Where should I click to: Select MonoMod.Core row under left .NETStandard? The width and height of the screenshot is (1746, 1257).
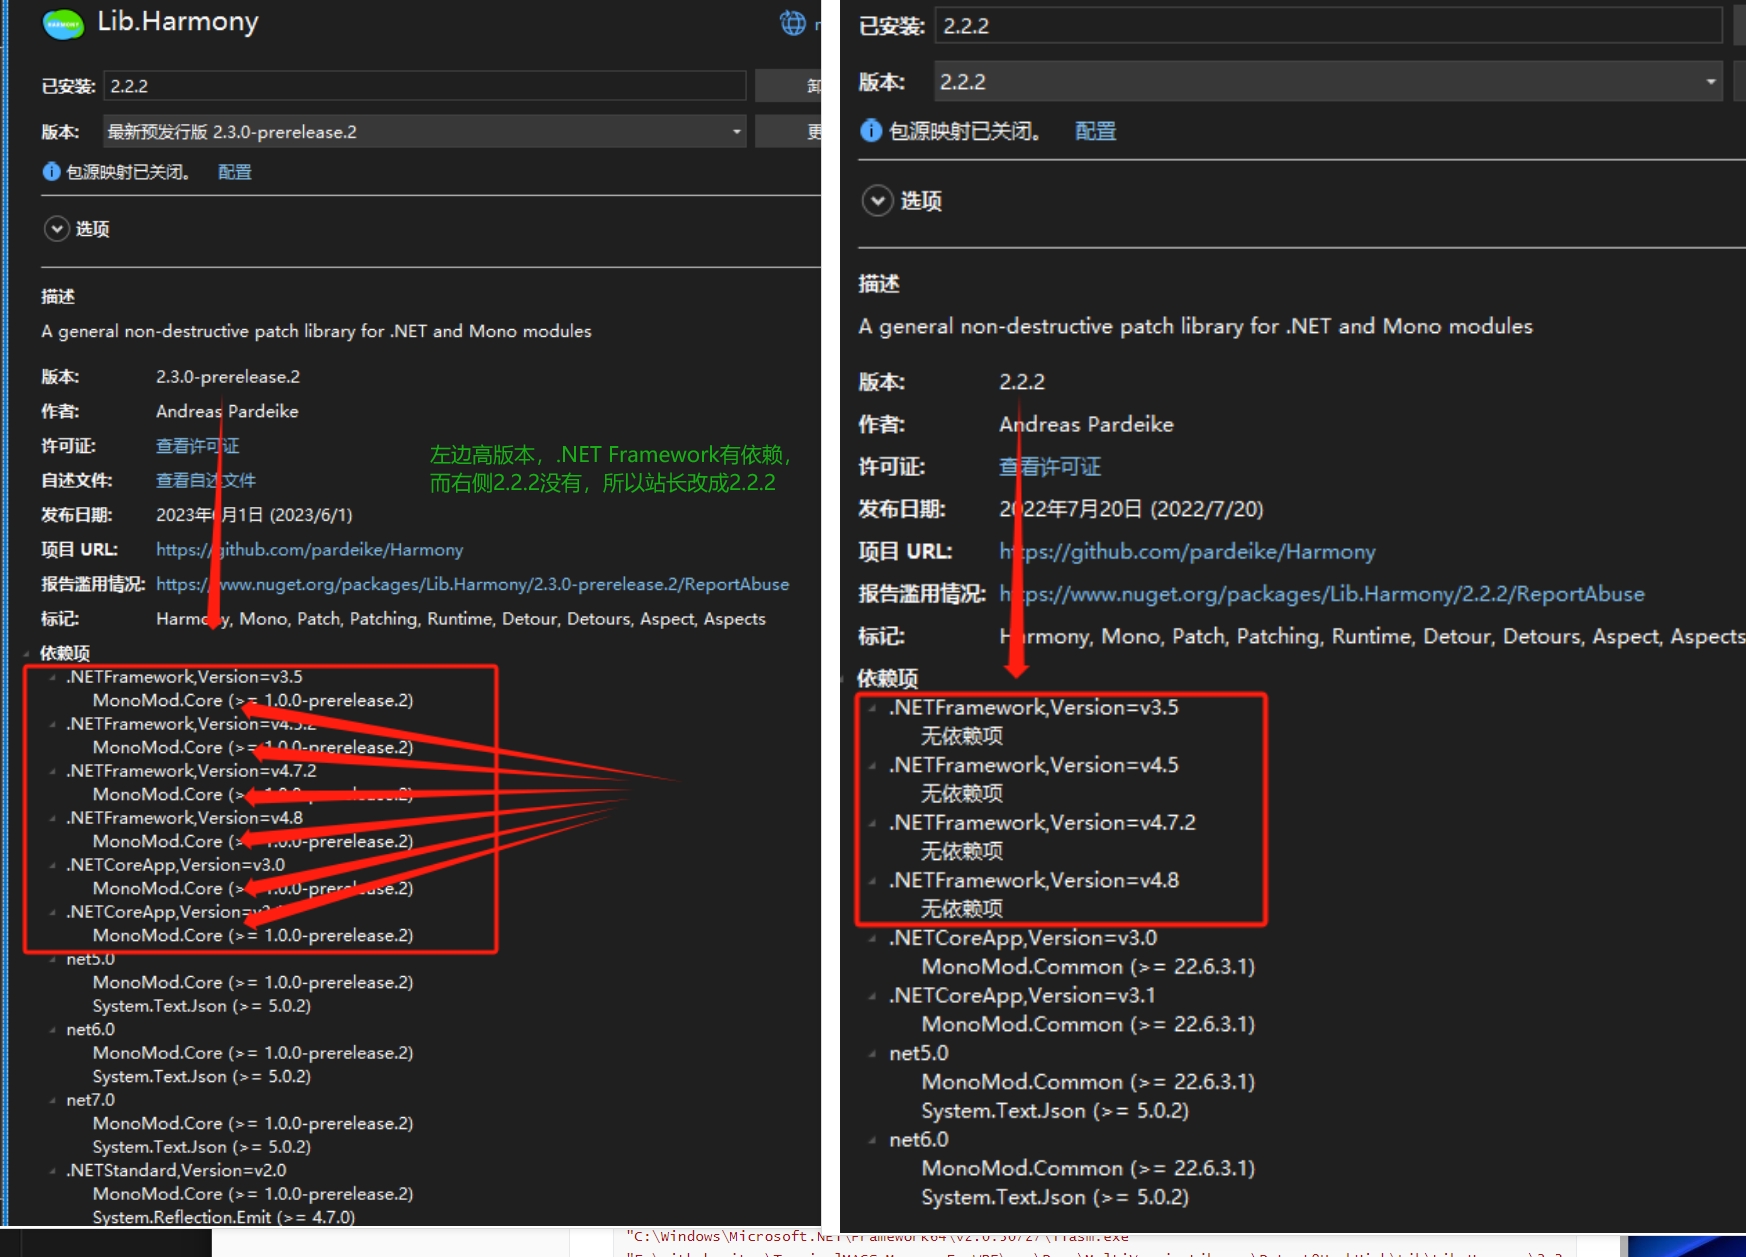(253, 1194)
